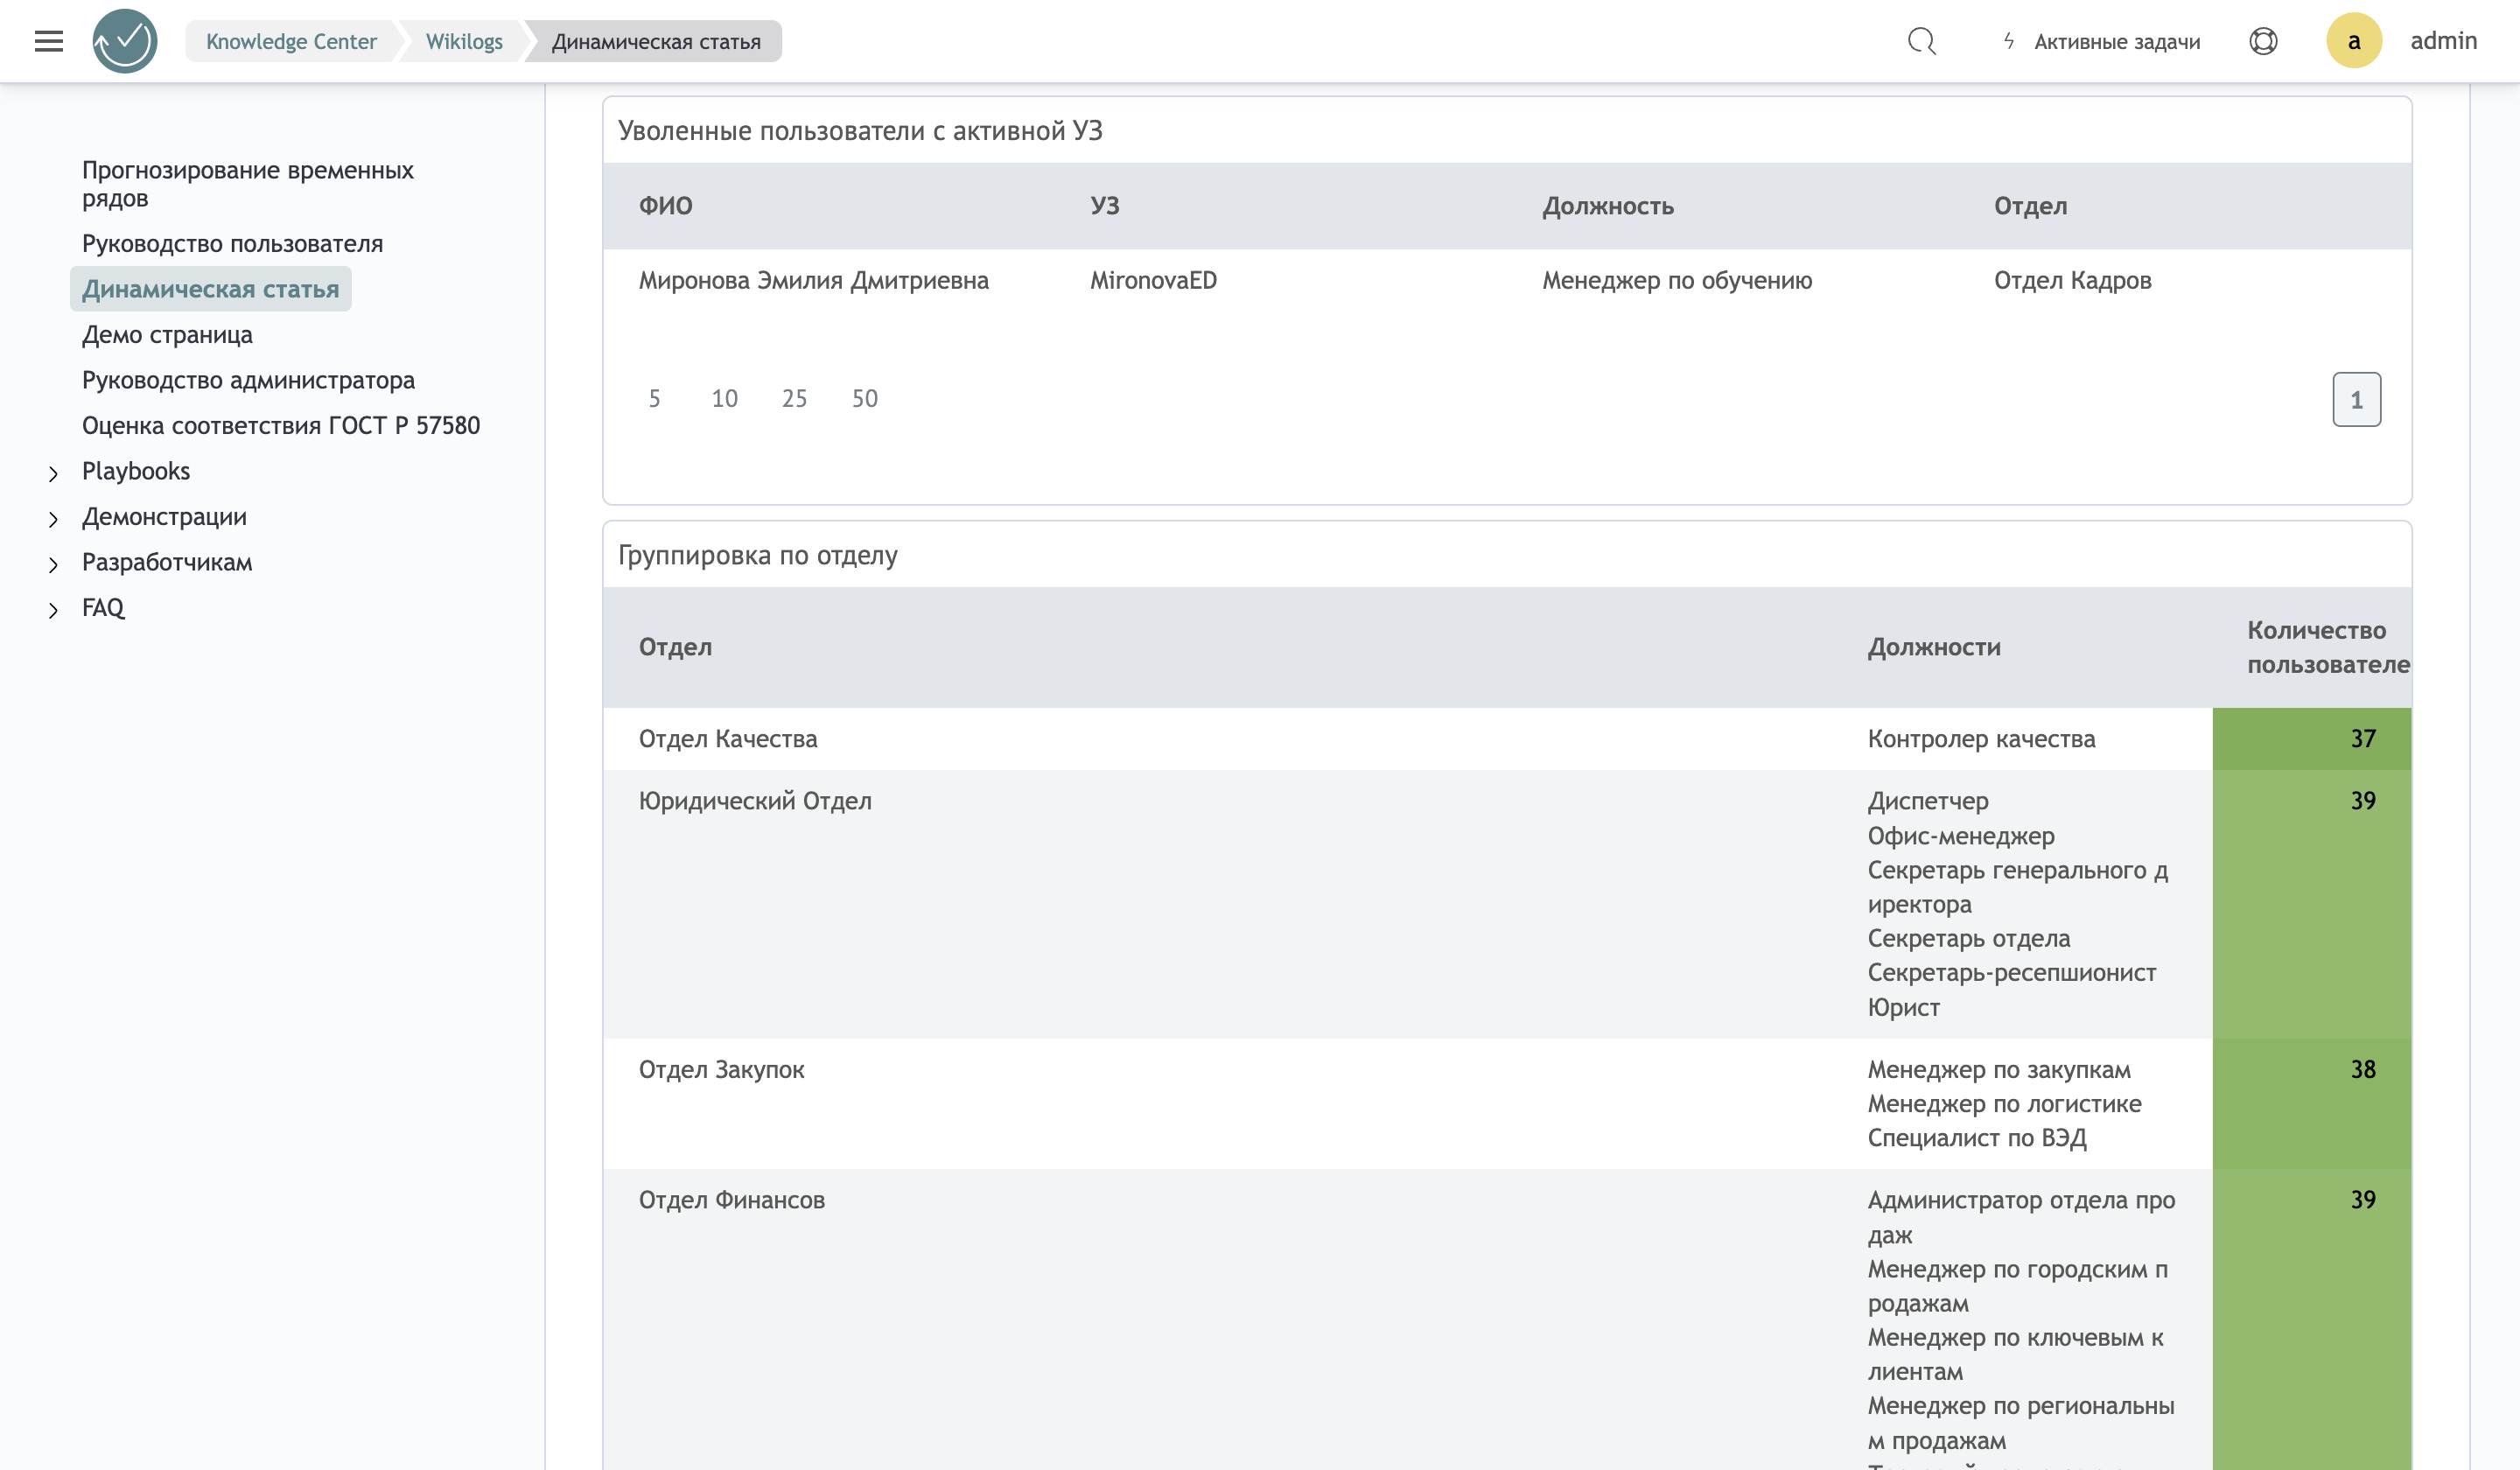Open Playbooks section label
2520x1470 pixels.
136,471
